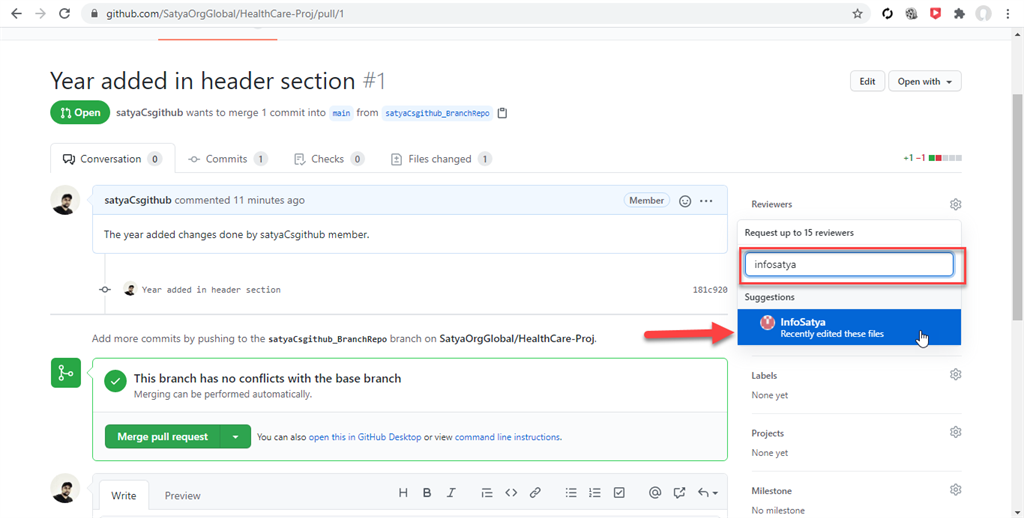The height and width of the screenshot is (518, 1024).
Task: Click the 'None yet' text under Labels
Action: pos(769,395)
